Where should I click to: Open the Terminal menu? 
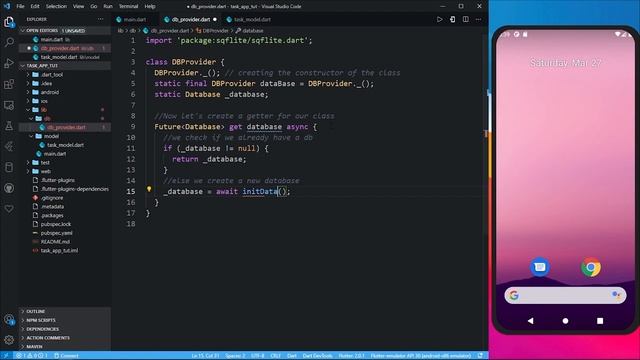click(x=129, y=6)
